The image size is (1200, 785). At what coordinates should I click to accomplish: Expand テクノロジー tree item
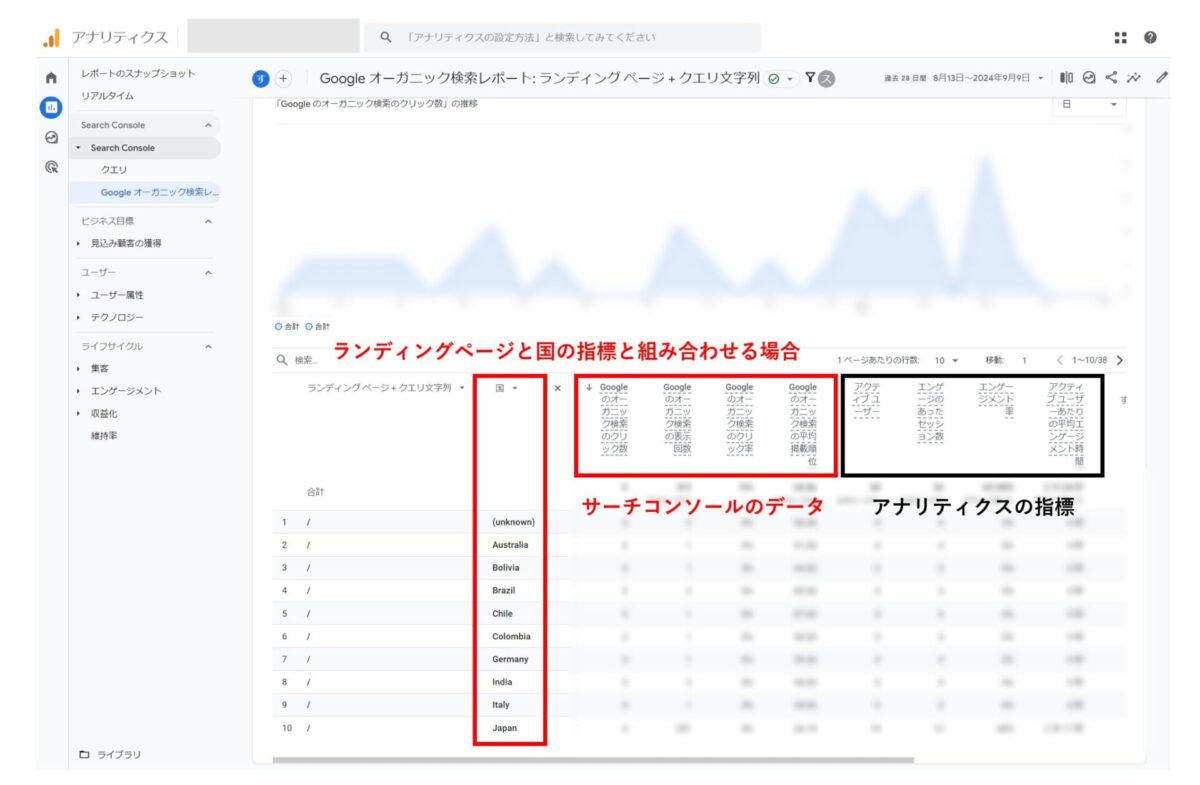79,317
